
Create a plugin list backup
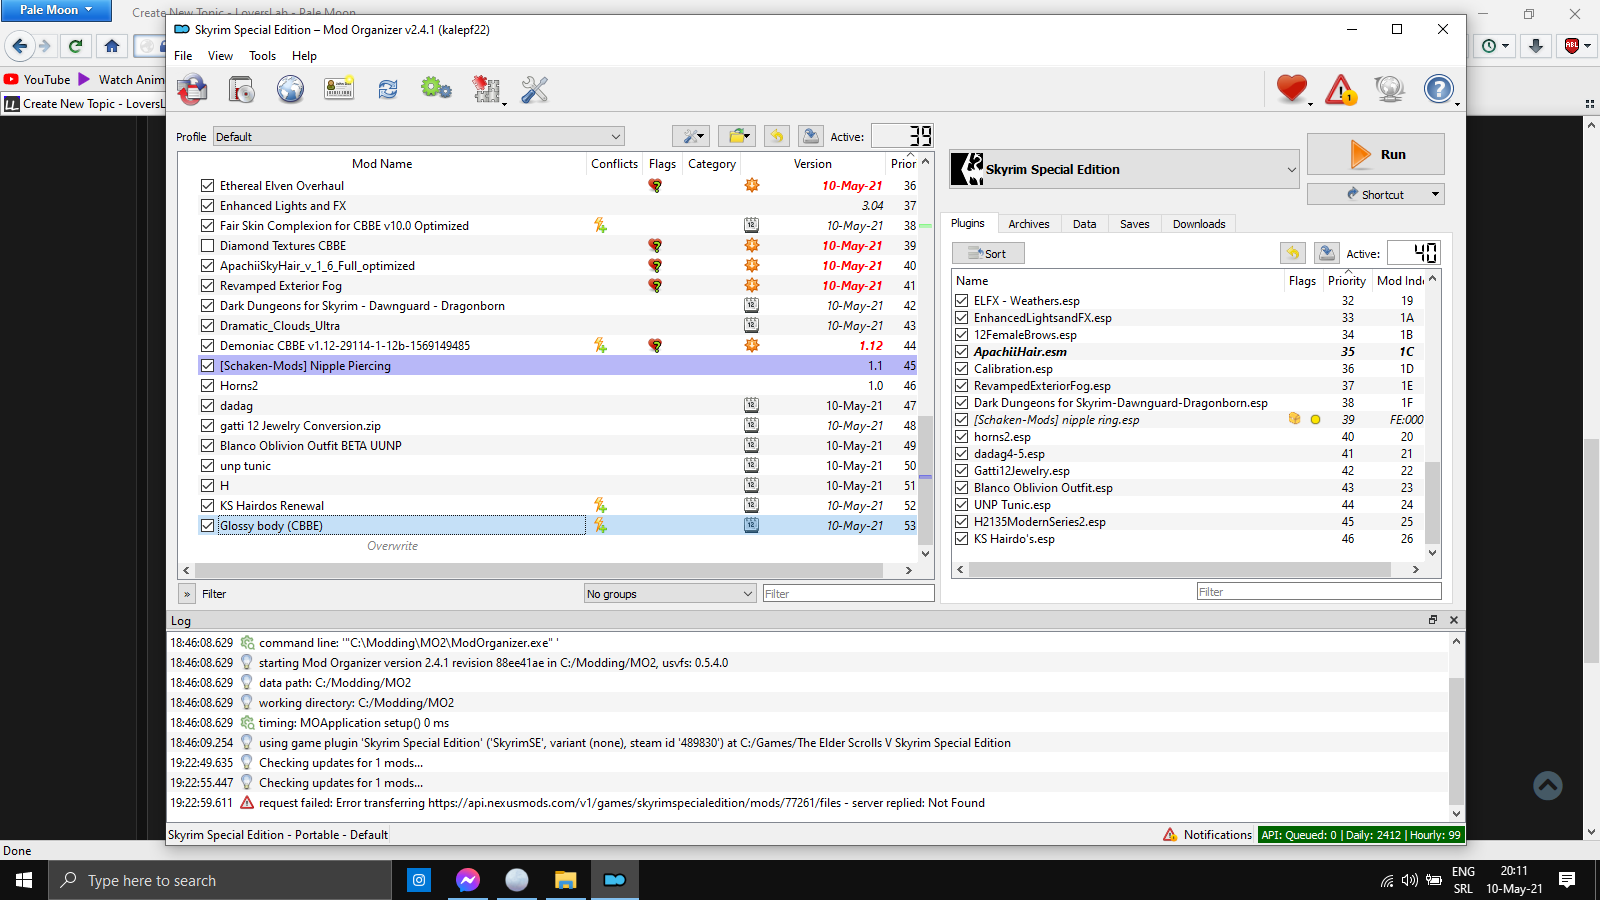tap(1327, 253)
